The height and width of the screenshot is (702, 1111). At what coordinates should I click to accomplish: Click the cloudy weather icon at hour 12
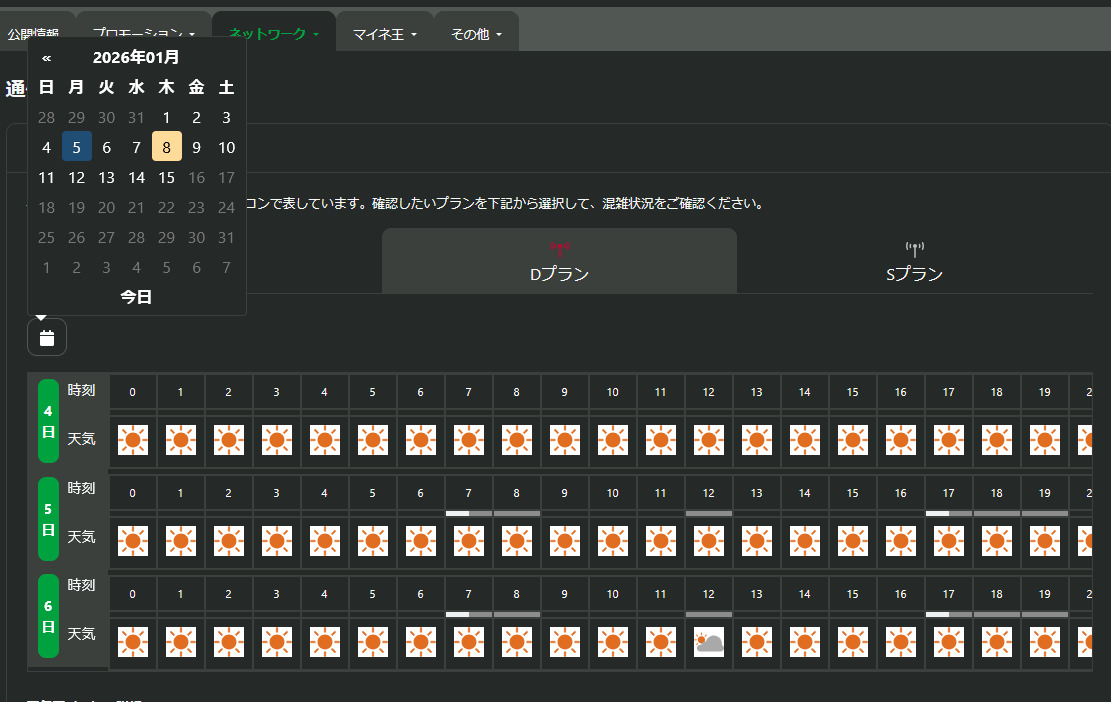click(x=709, y=642)
